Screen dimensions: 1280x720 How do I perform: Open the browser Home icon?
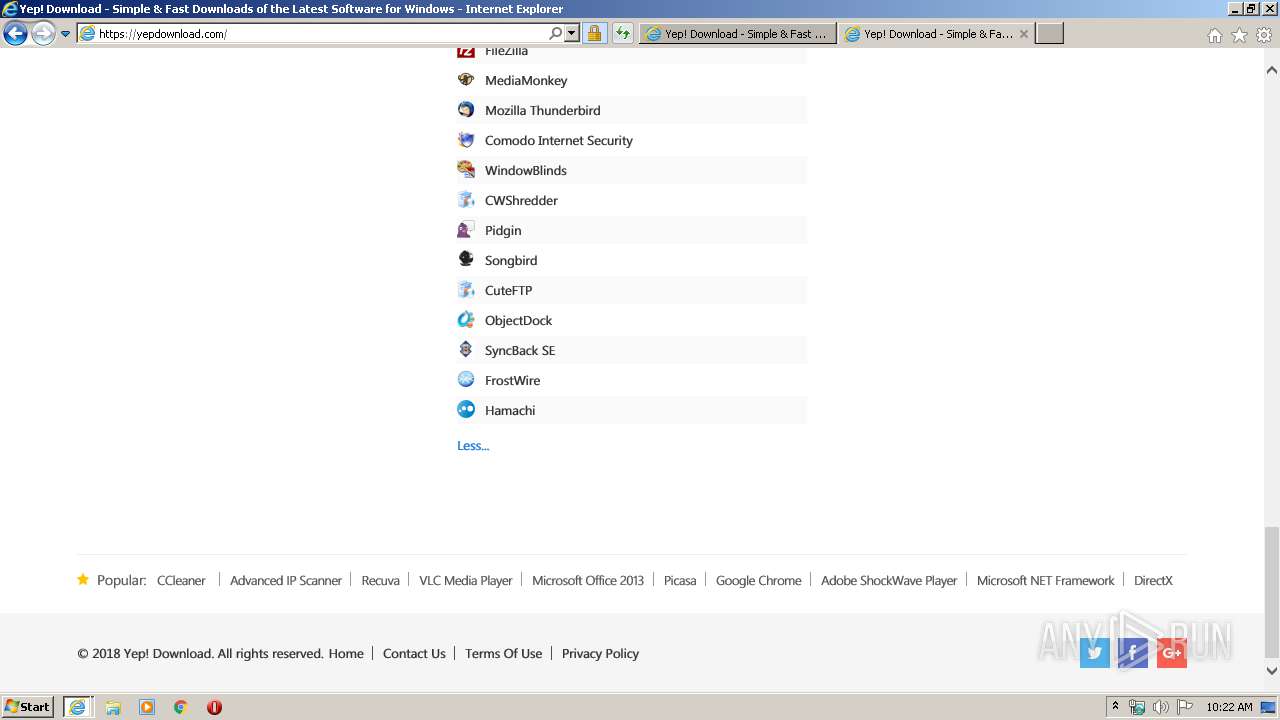(x=1214, y=35)
